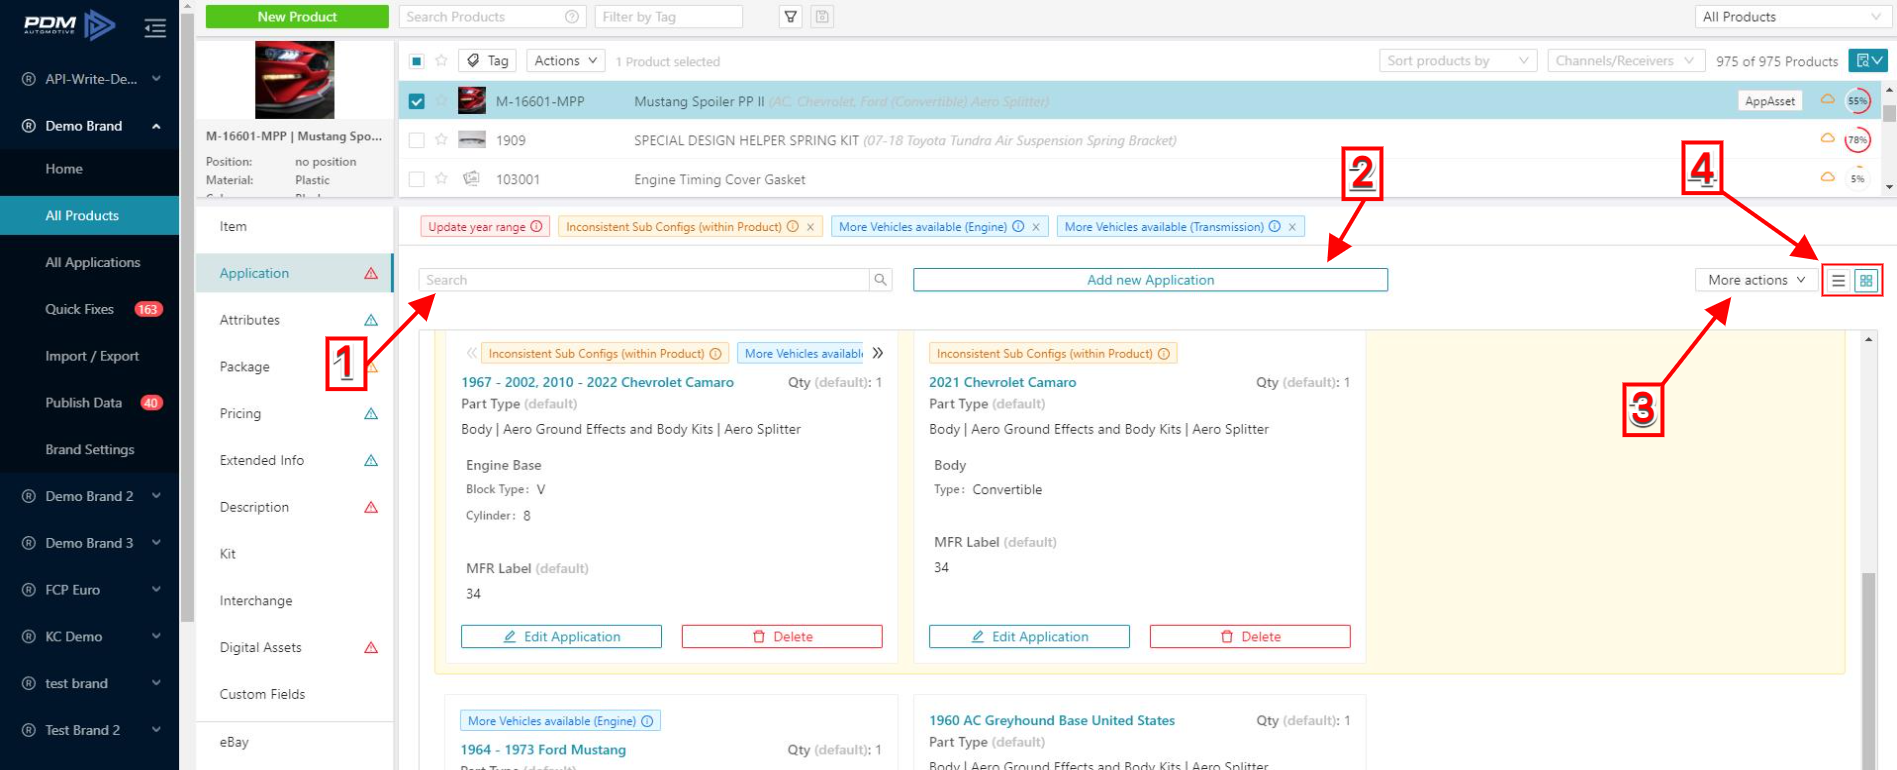Click the 55% completion indicator
1897x770 pixels.
1857,101
